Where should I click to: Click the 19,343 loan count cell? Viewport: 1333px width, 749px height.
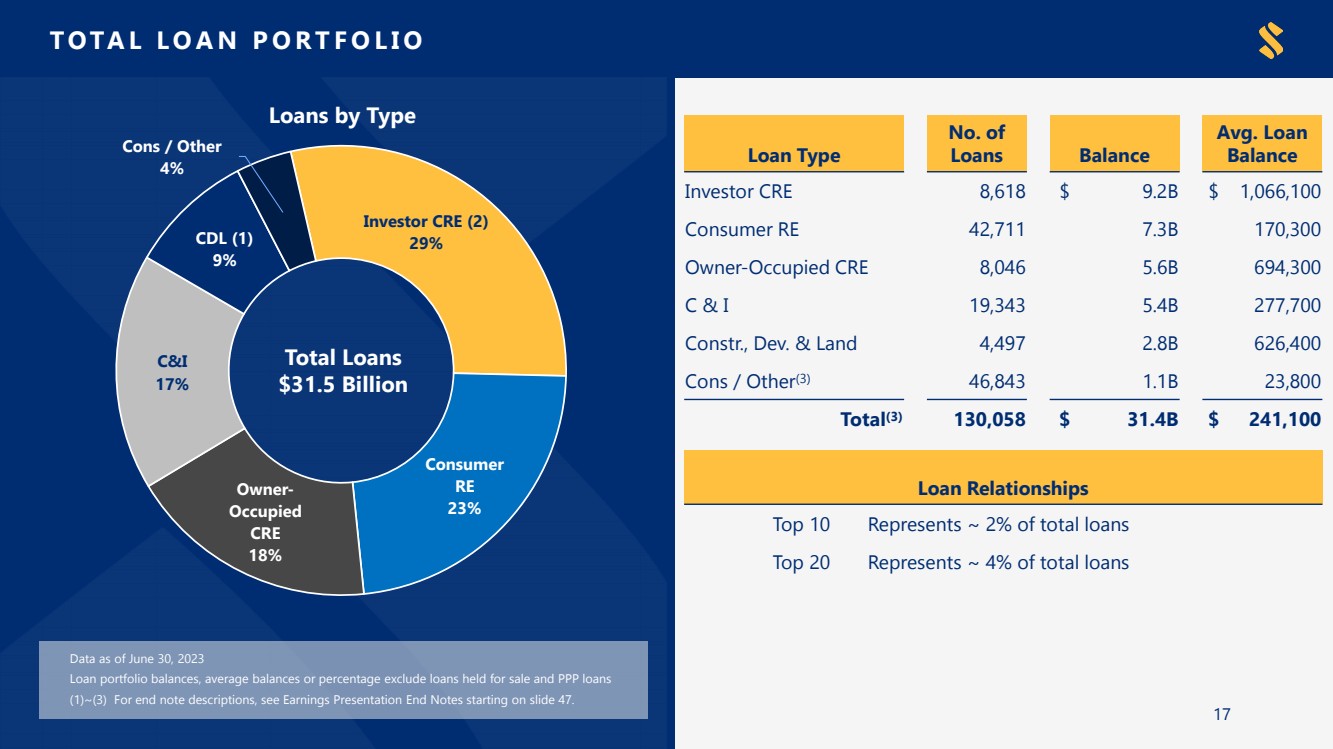coord(997,305)
